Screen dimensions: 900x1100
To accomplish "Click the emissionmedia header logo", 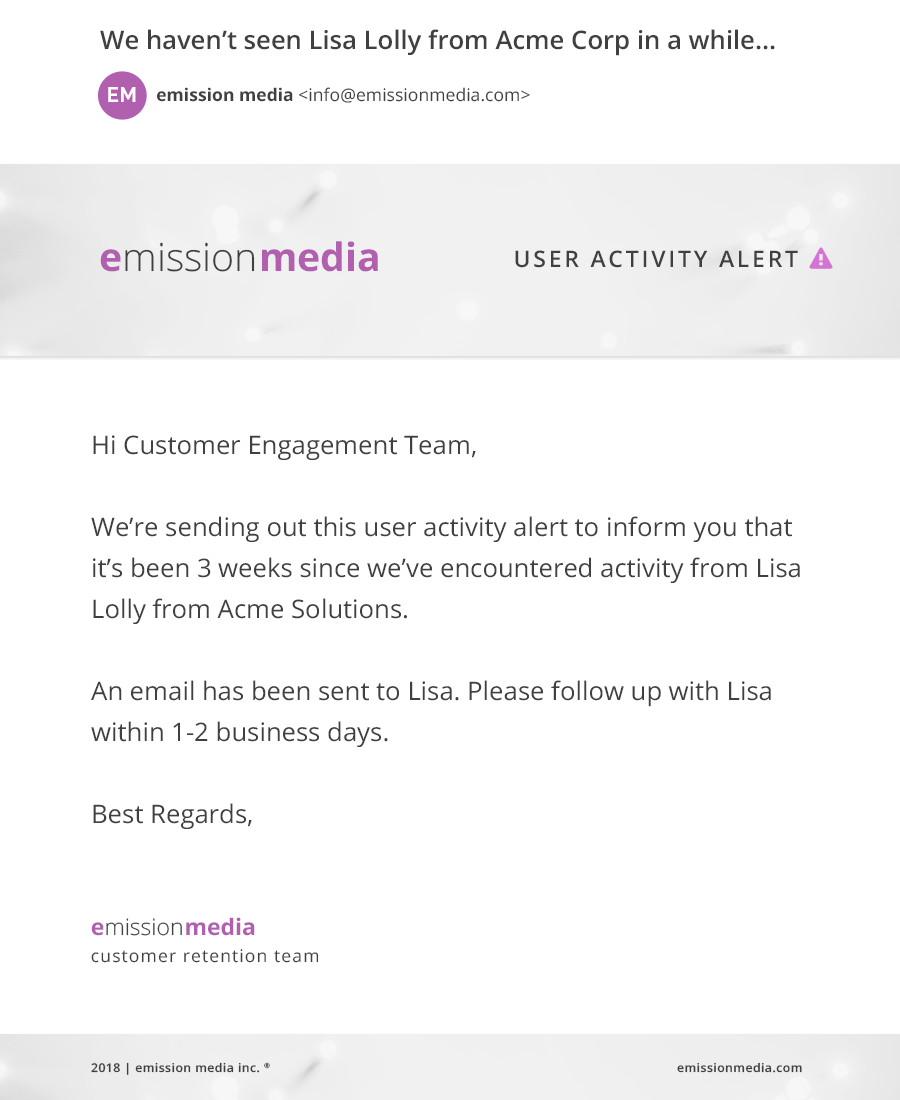I will coord(240,257).
